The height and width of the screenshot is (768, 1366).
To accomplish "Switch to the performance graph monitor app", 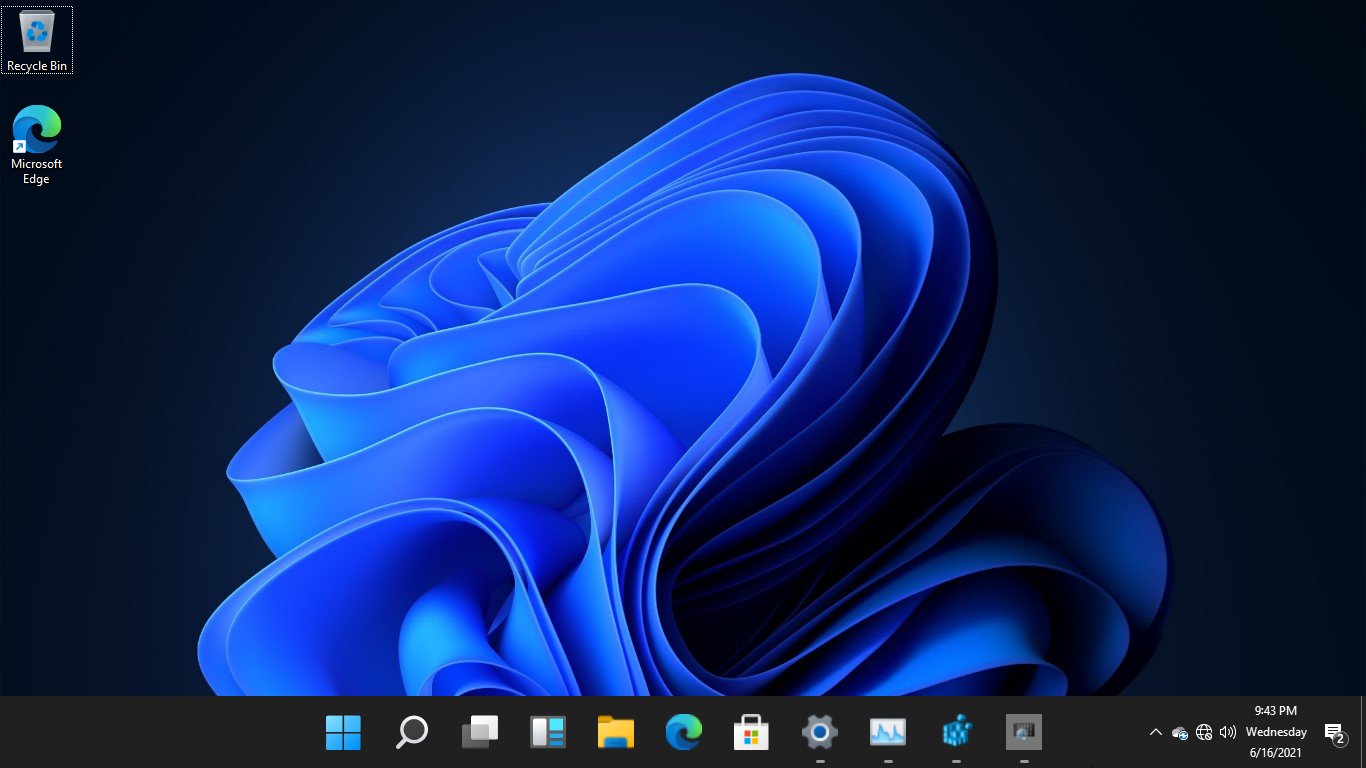I will pyautogui.click(x=888, y=732).
